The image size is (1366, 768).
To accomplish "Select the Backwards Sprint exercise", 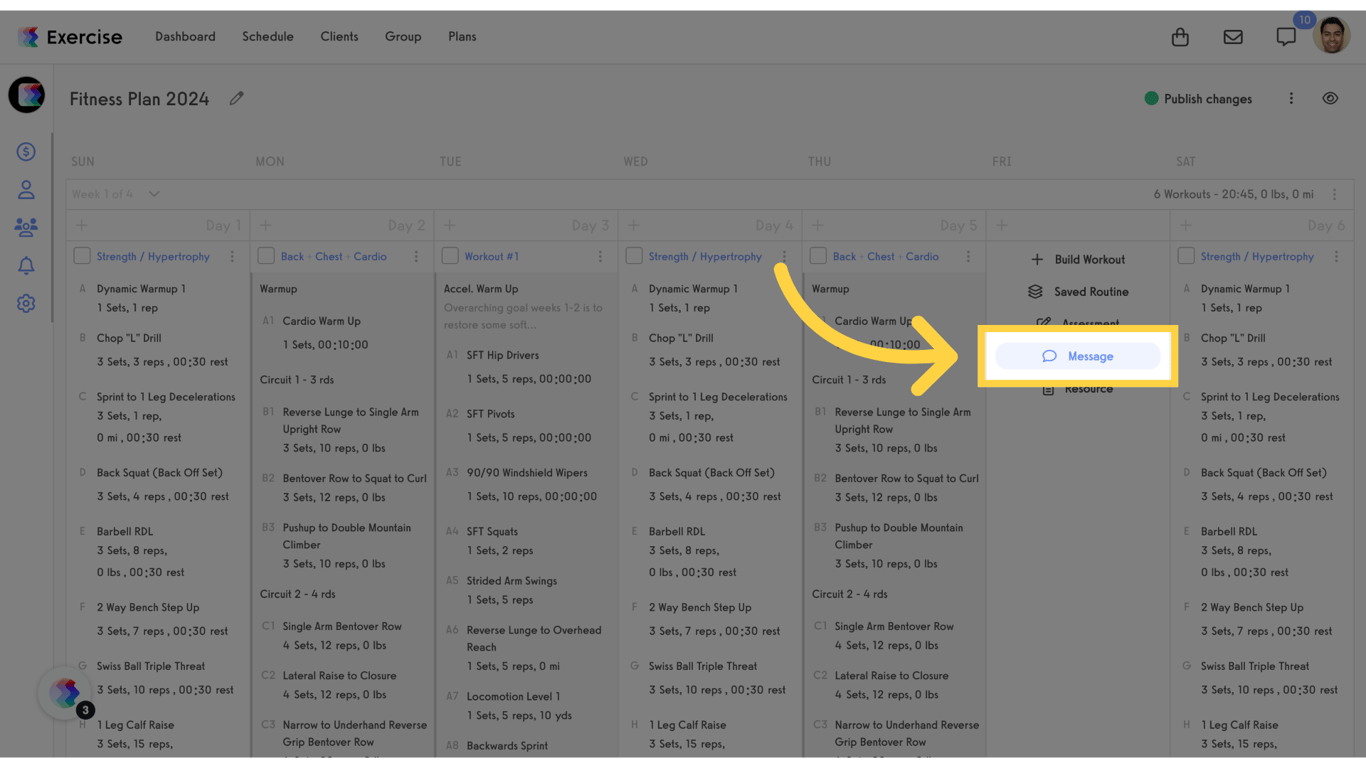I will [507, 746].
